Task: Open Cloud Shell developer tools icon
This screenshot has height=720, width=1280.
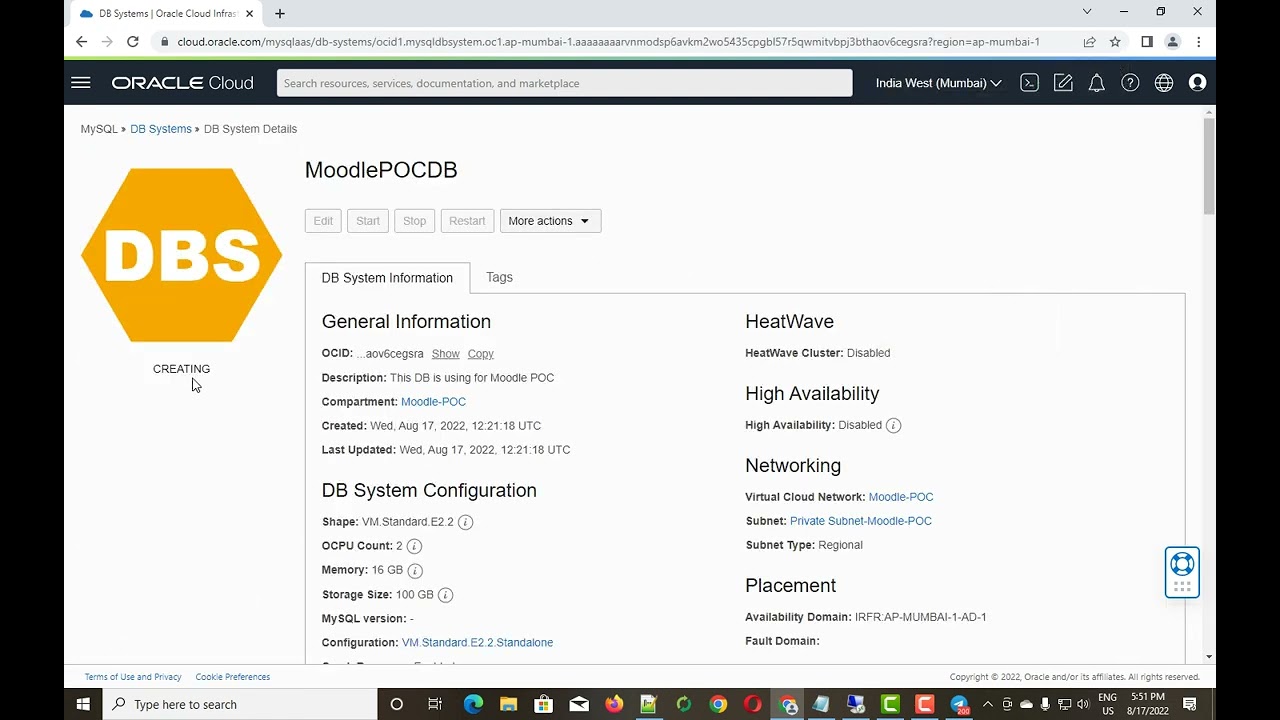Action: (x=1029, y=83)
